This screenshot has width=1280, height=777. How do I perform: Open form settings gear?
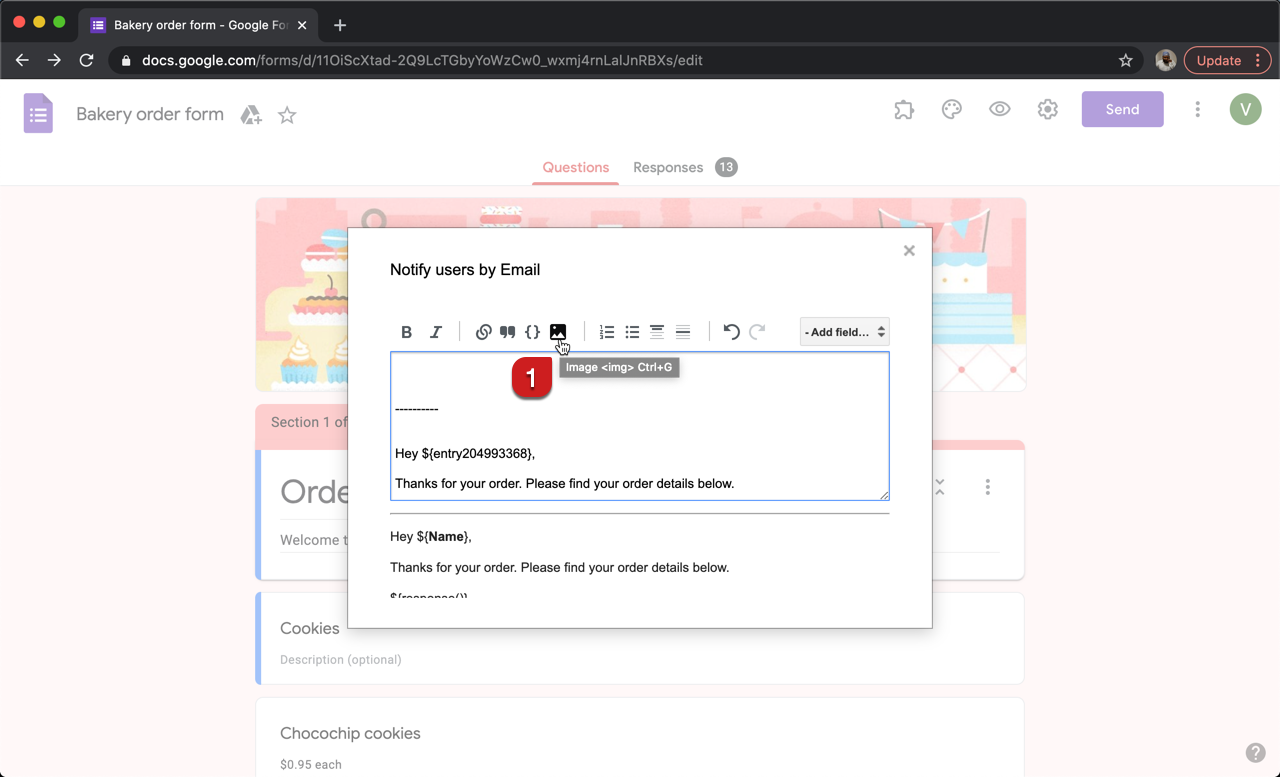tap(1047, 110)
